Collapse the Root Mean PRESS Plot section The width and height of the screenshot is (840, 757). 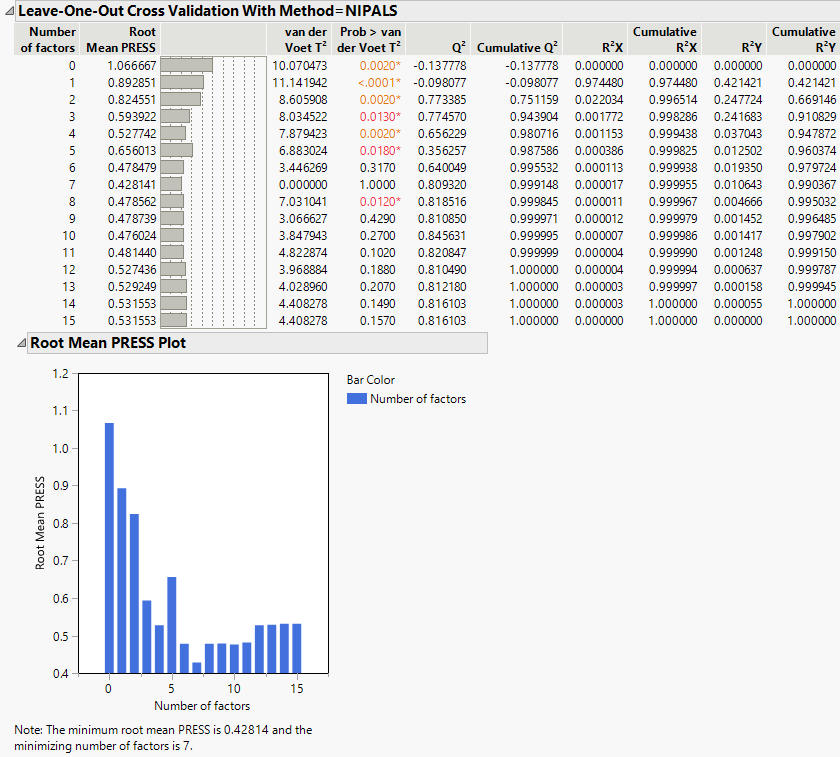click(21, 342)
